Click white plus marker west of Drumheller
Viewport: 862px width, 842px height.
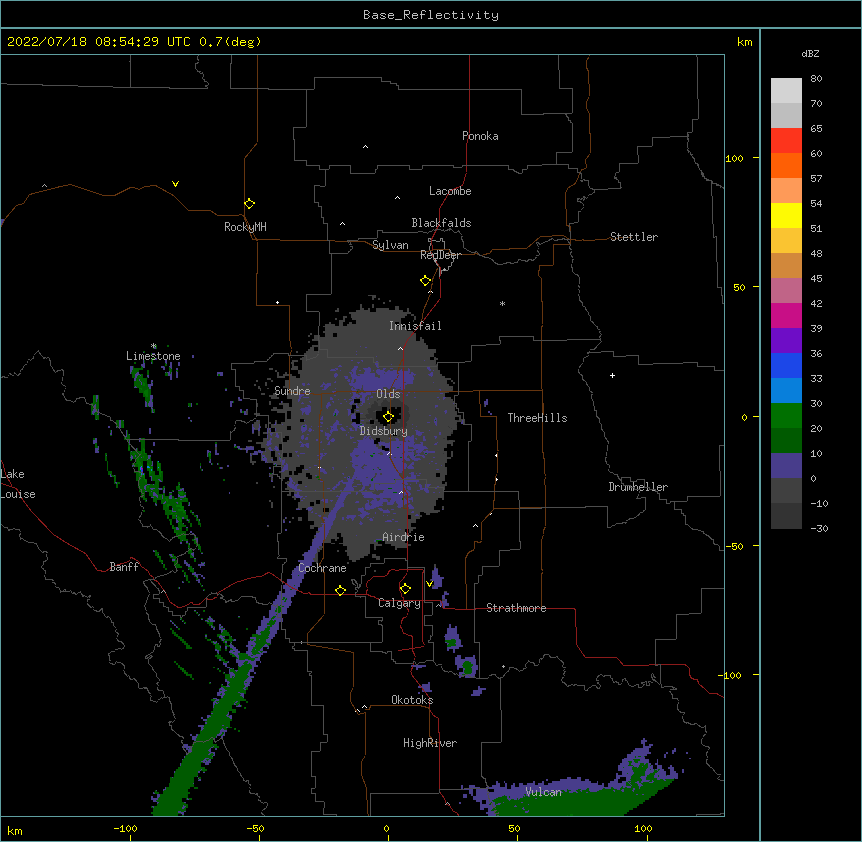[612, 375]
